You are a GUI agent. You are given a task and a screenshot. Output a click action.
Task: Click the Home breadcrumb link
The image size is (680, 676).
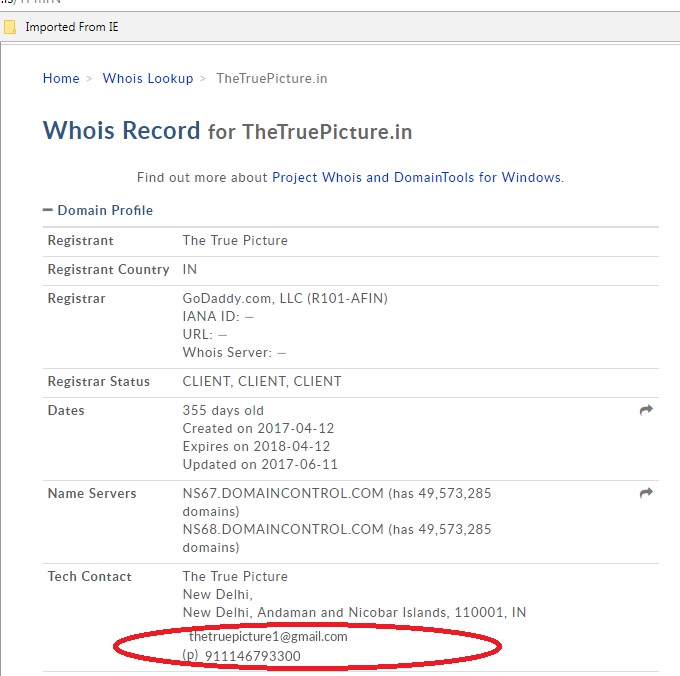click(61, 78)
